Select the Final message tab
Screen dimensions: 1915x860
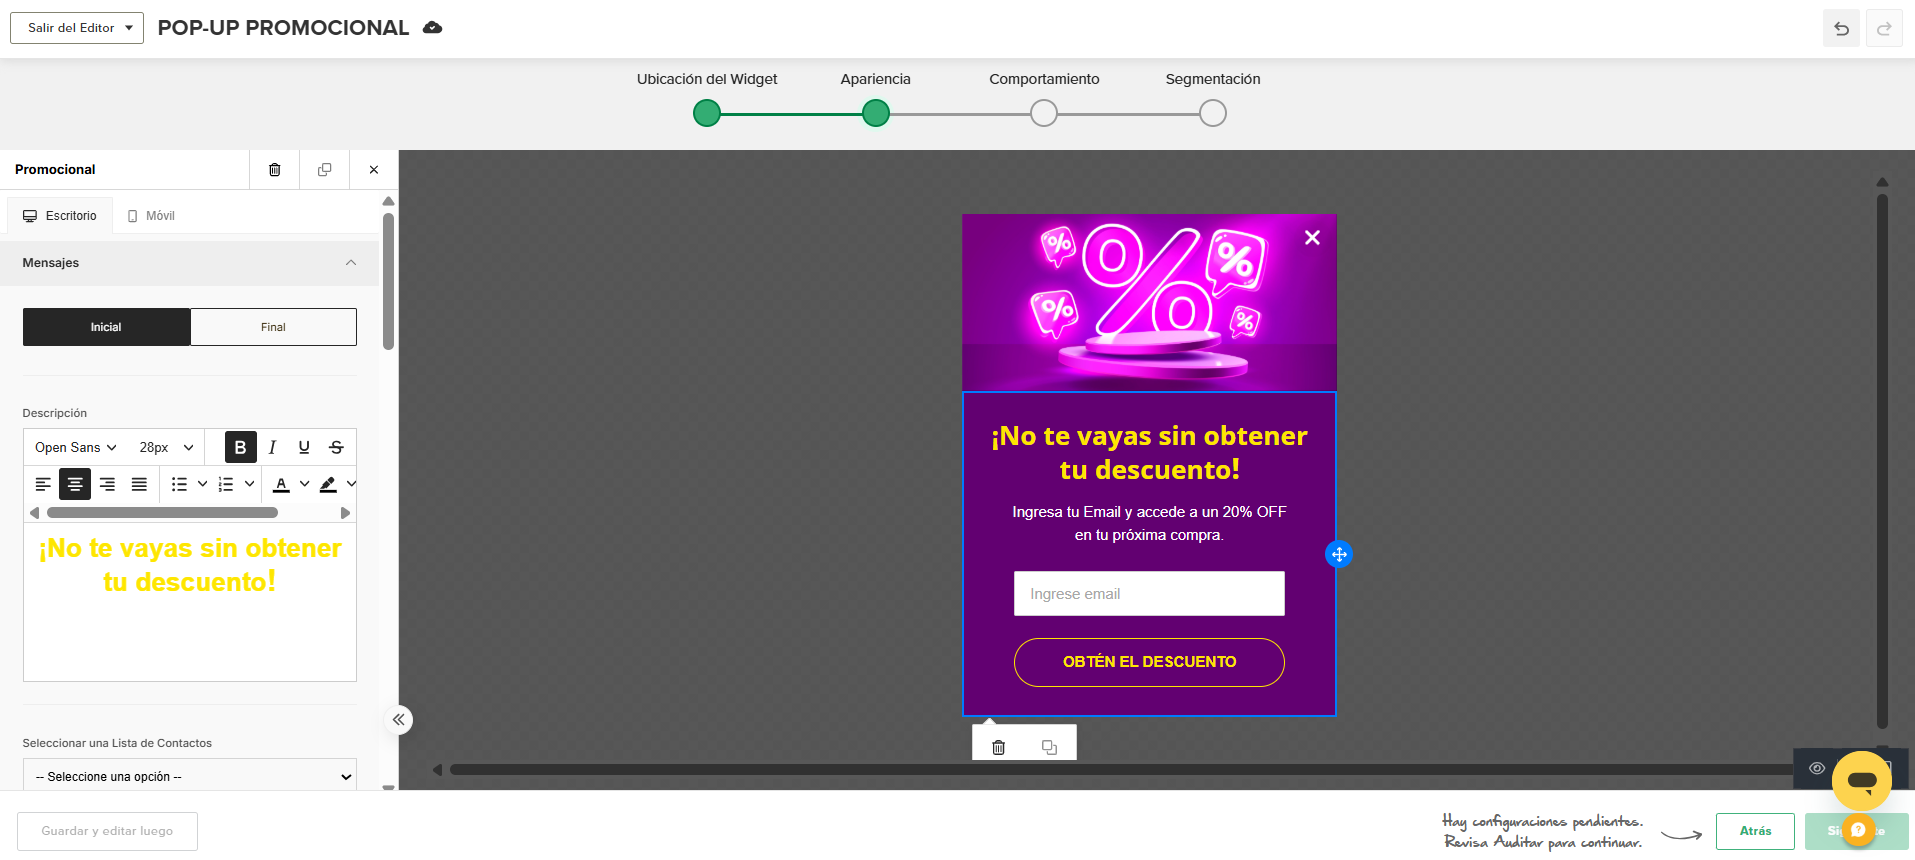(x=273, y=327)
